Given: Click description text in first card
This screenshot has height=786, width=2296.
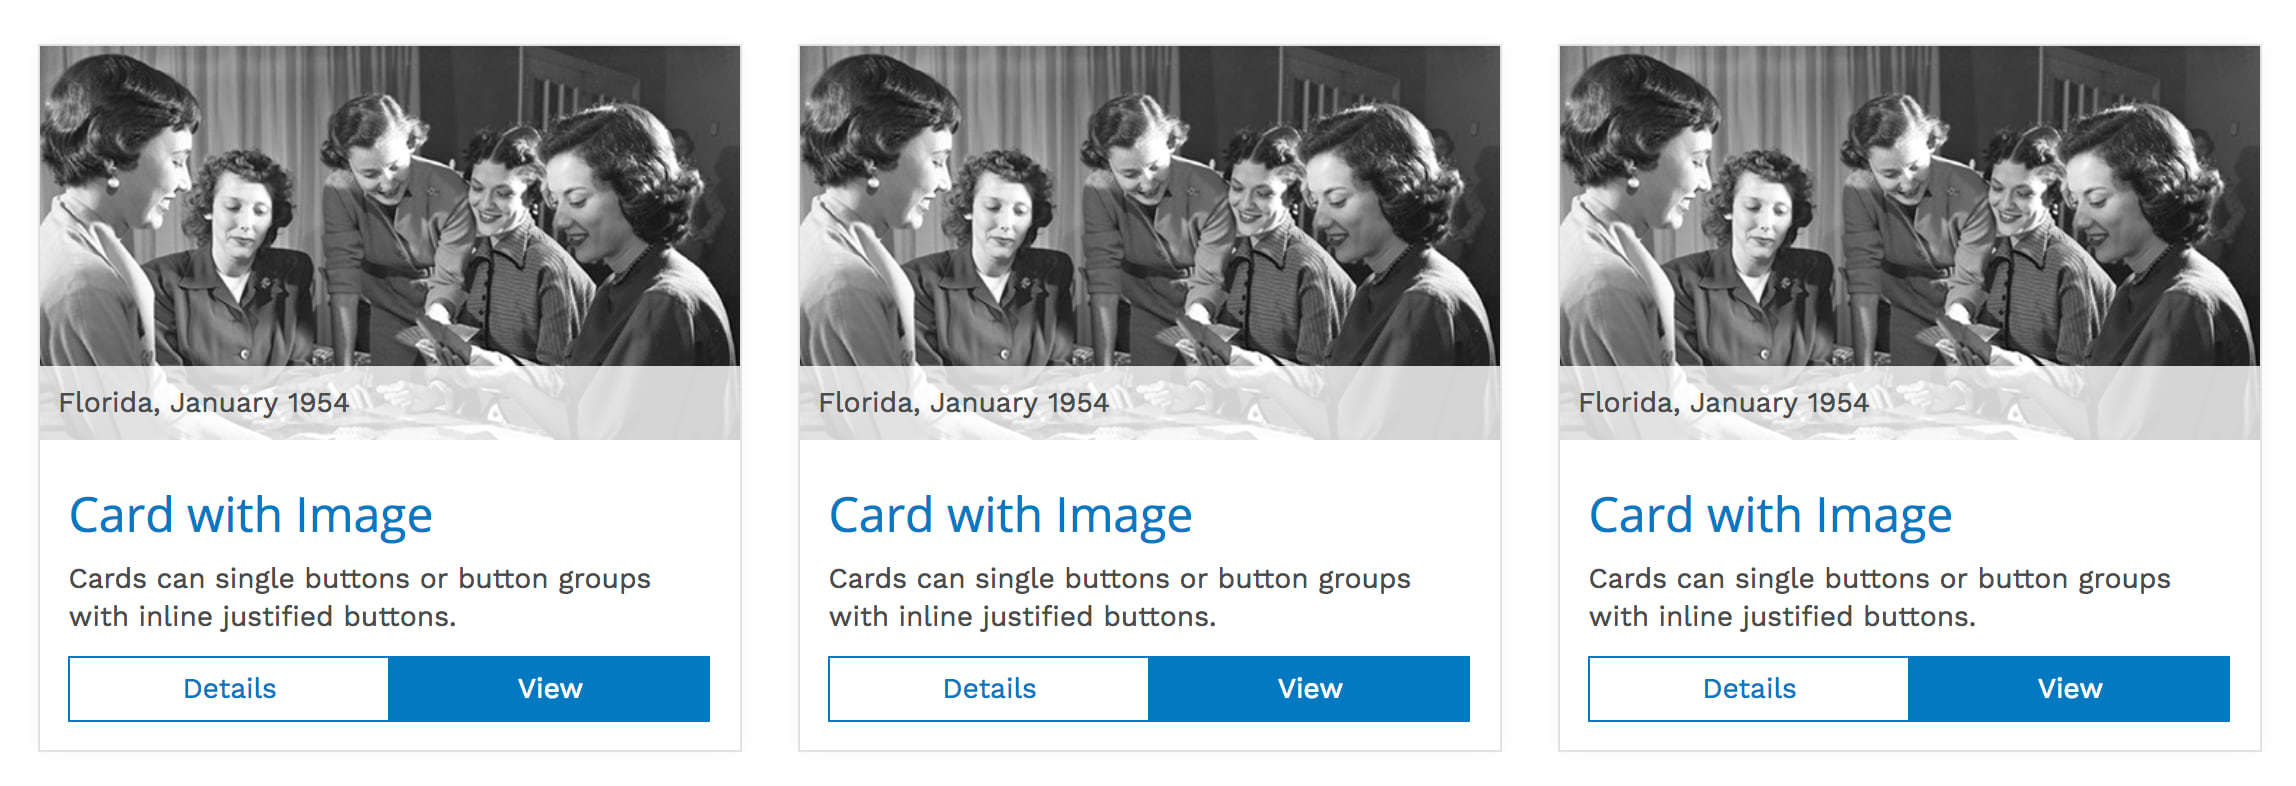Looking at the screenshot, I should click(360, 598).
